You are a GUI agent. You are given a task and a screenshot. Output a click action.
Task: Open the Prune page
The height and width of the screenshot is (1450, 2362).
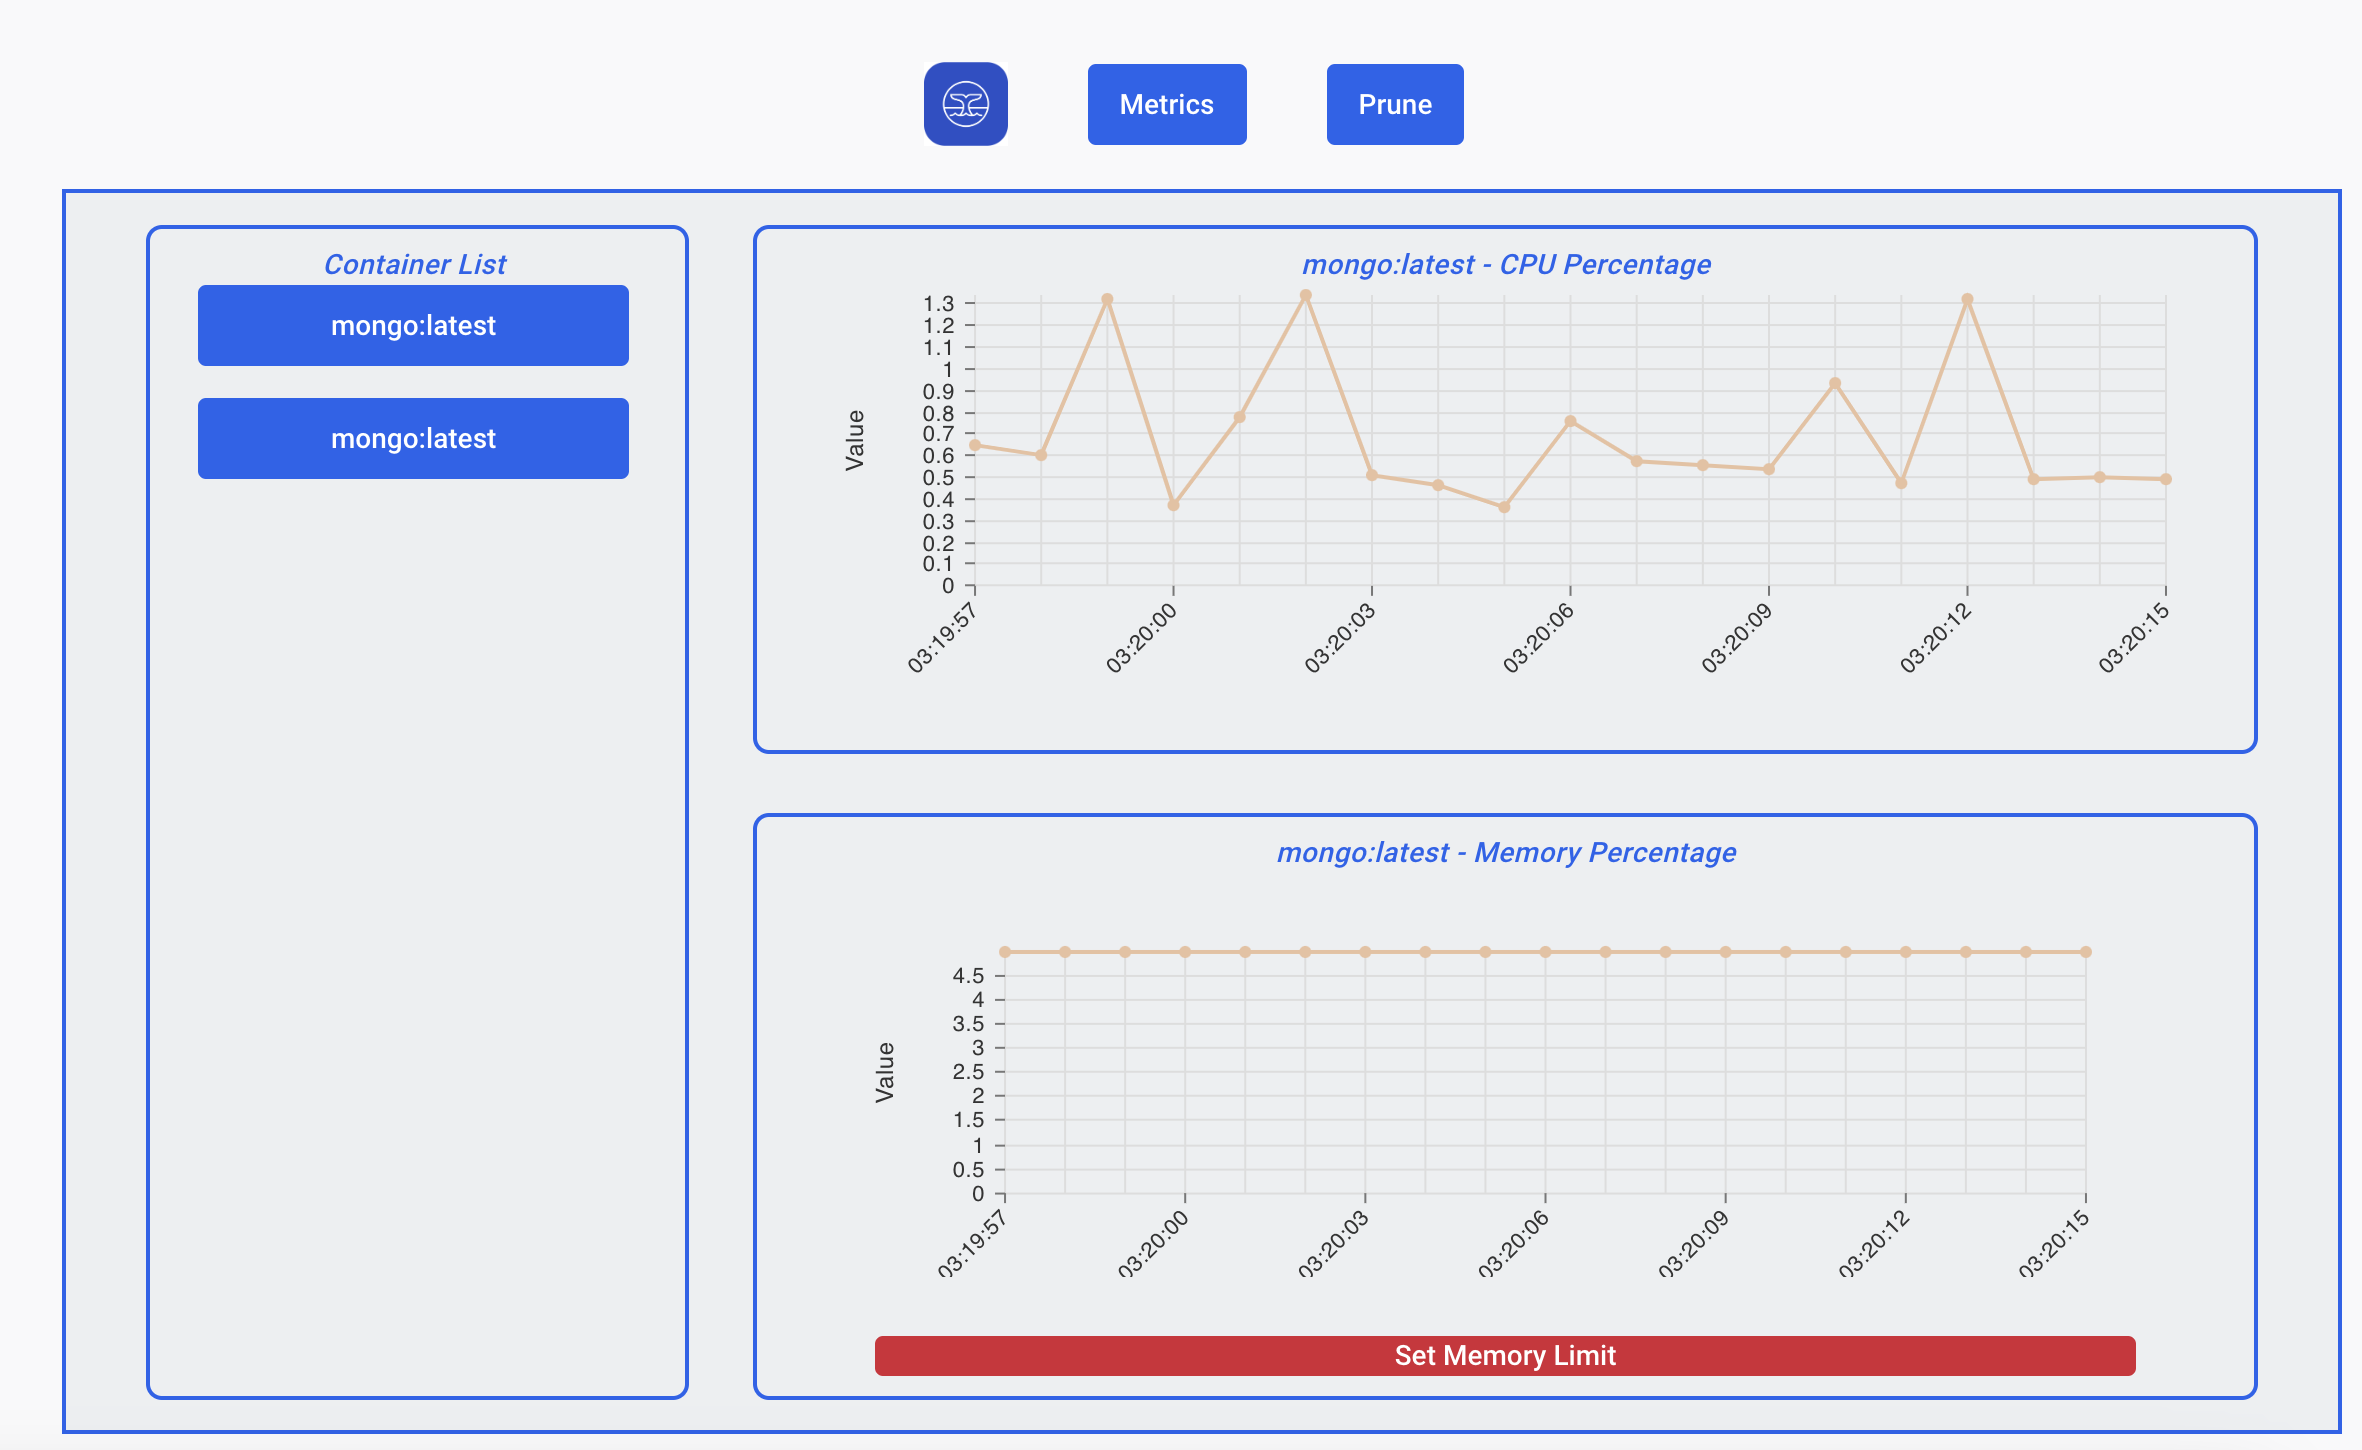[1394, 104]
